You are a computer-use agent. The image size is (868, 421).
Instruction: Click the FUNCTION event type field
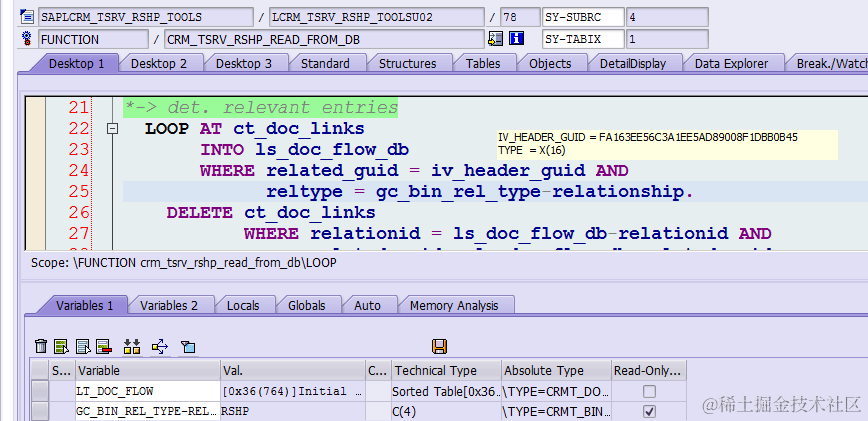coord(93,39)
